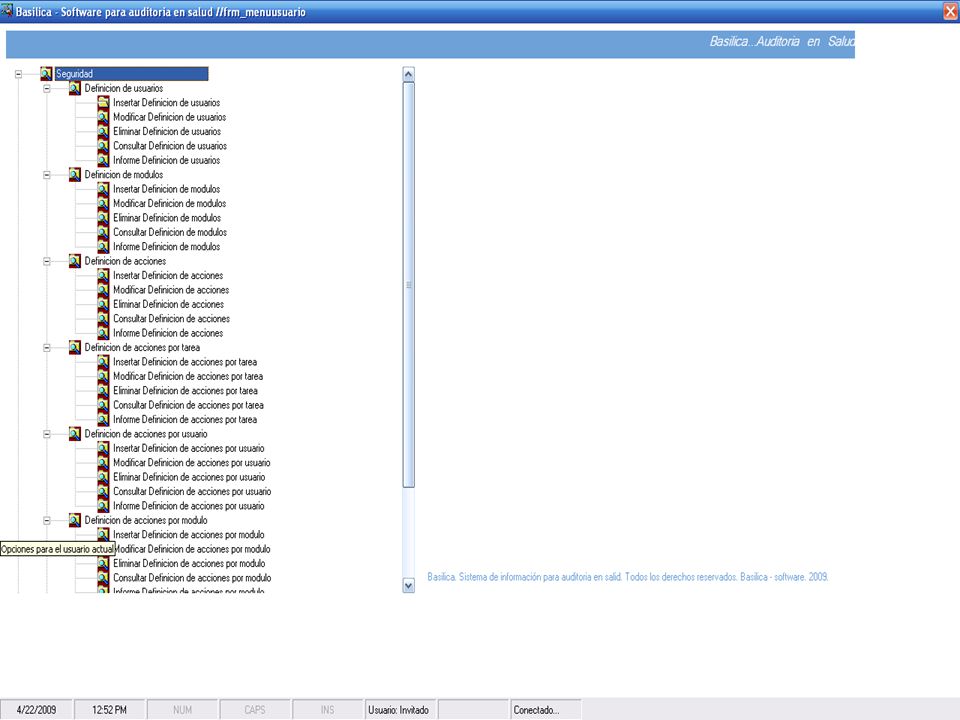This screenshot has width=960, height=720.
Task: Click icon of Modificar Definicion de modulos
Action: pyautogui.click(x=103, y=204)
